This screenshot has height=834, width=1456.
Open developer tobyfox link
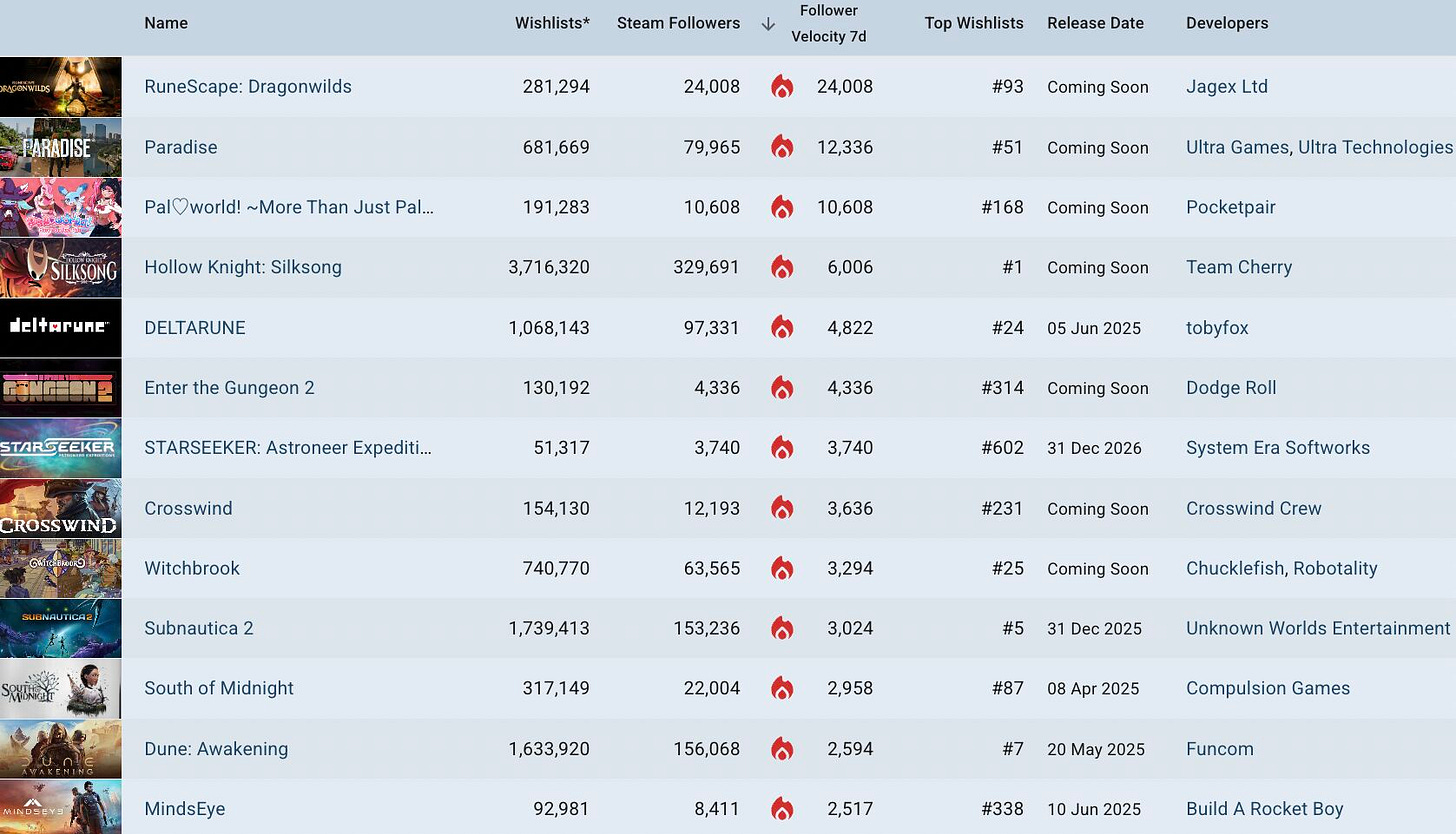pos(1217,328)
